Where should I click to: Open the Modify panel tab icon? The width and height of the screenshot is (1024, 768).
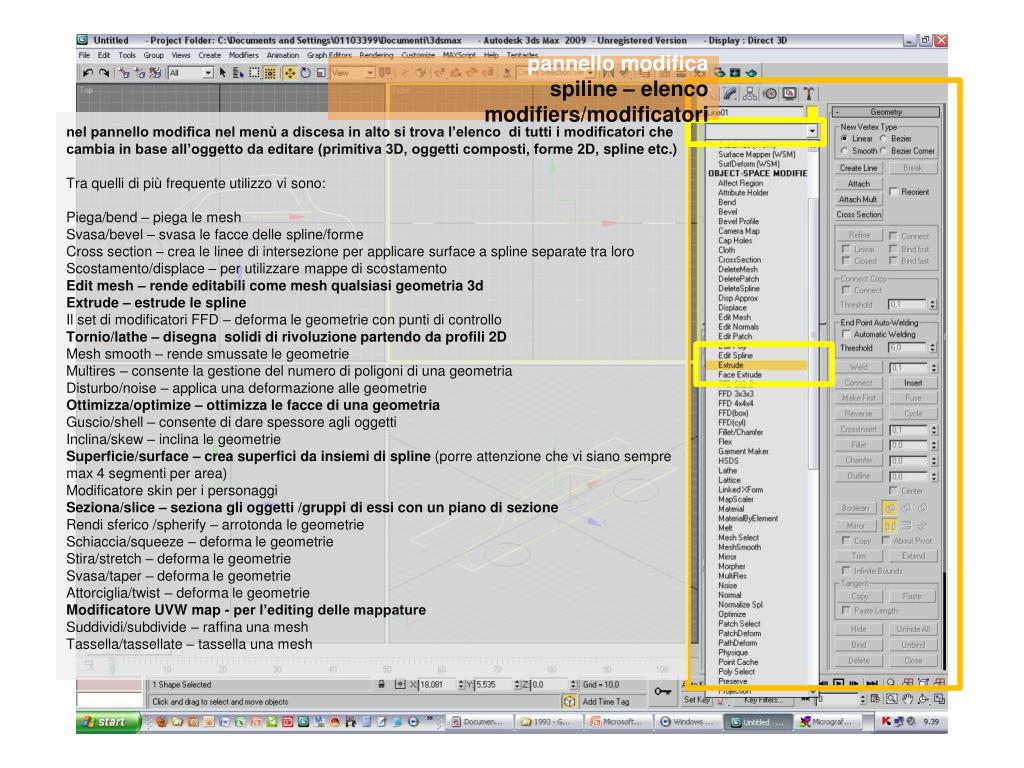coord(730,93)
